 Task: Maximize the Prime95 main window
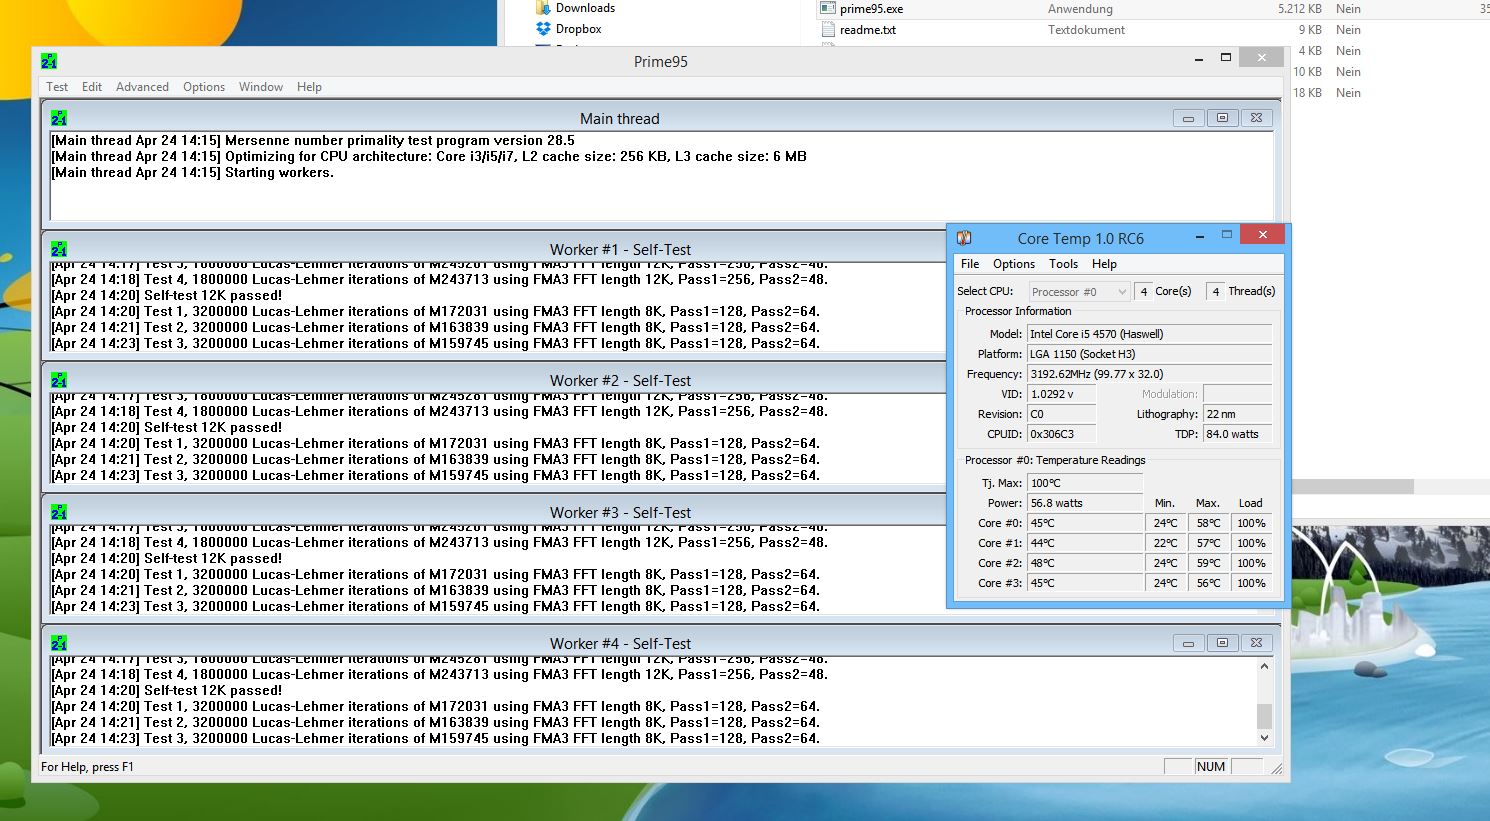1226,58
